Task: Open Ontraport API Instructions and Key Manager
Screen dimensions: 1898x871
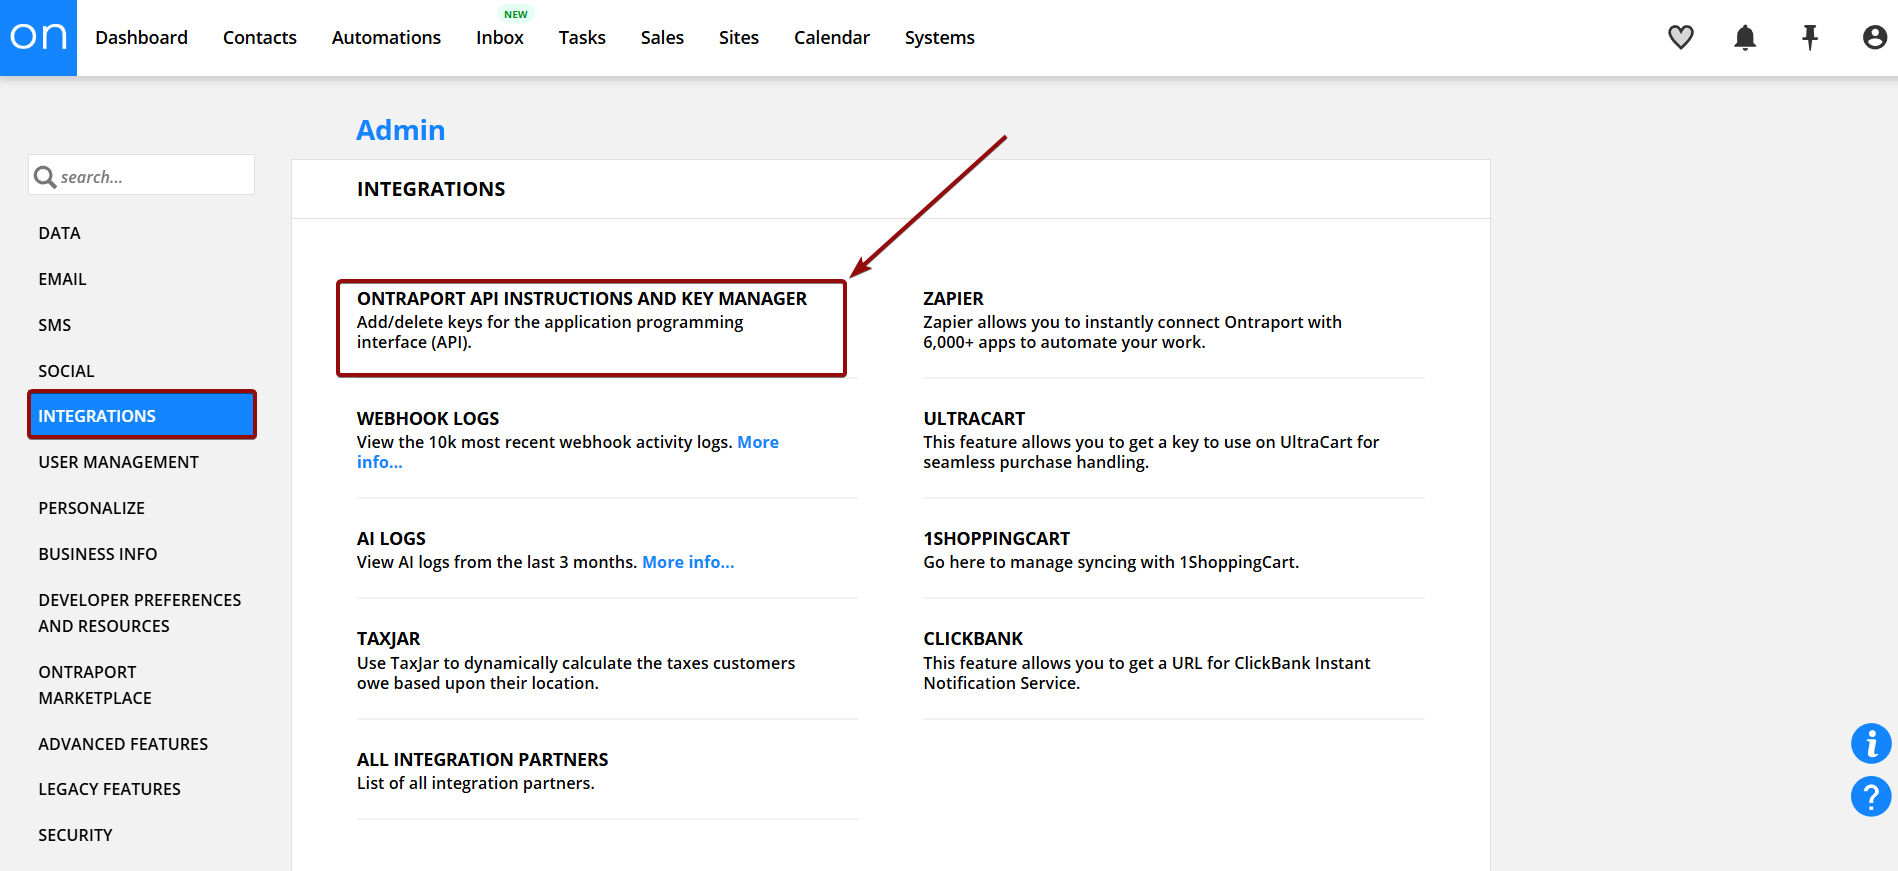Action: (x=581, y=299)
